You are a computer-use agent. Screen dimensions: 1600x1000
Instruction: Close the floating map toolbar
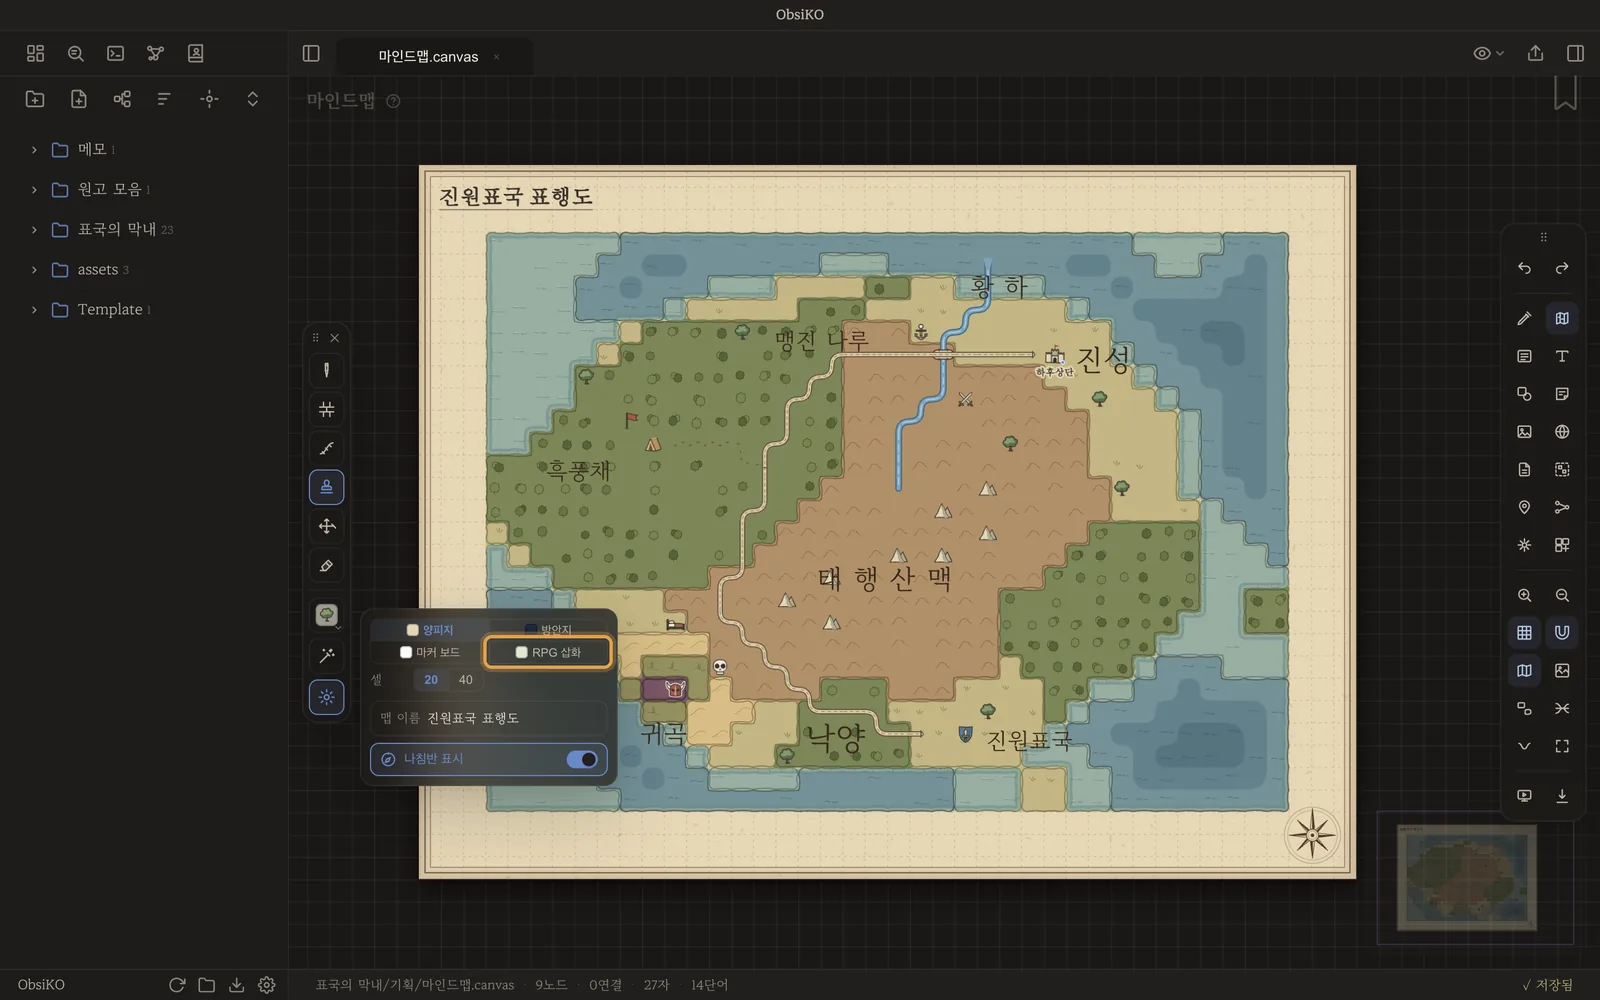pos(335,338)
